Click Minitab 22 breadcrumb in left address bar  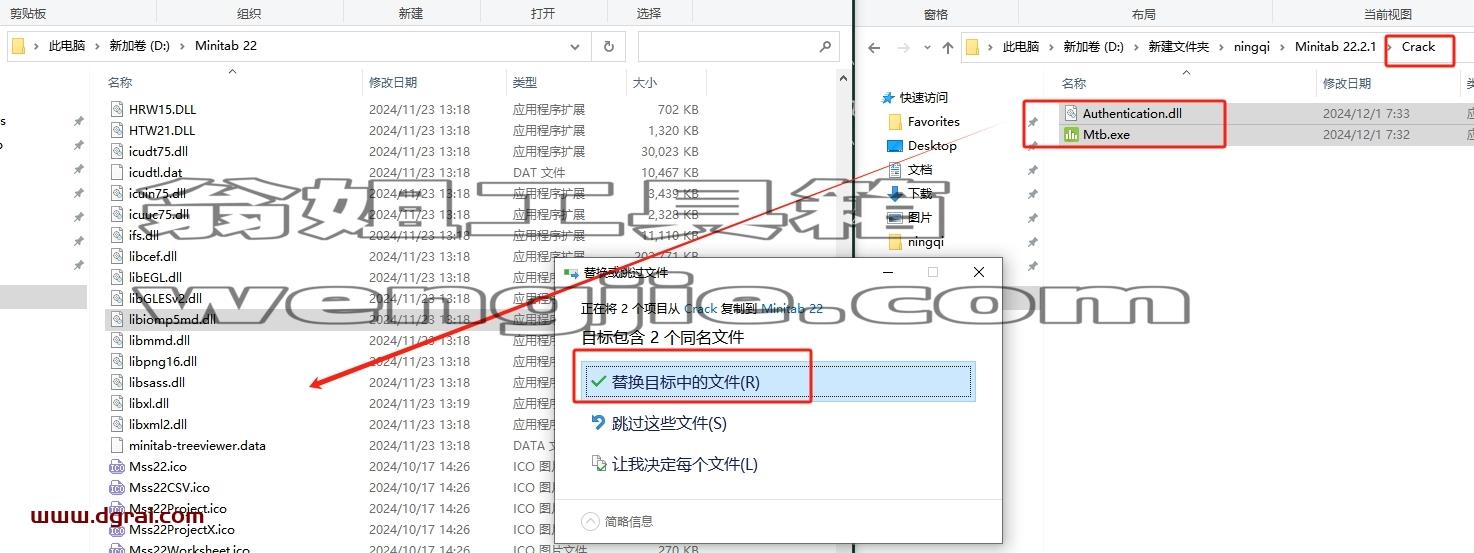point(226,46)
